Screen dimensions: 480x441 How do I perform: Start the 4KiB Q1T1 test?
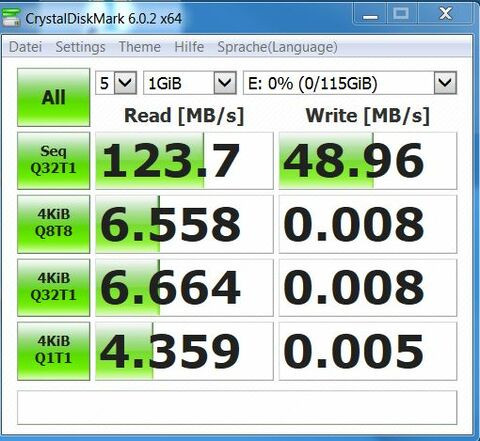coord(54,351)
